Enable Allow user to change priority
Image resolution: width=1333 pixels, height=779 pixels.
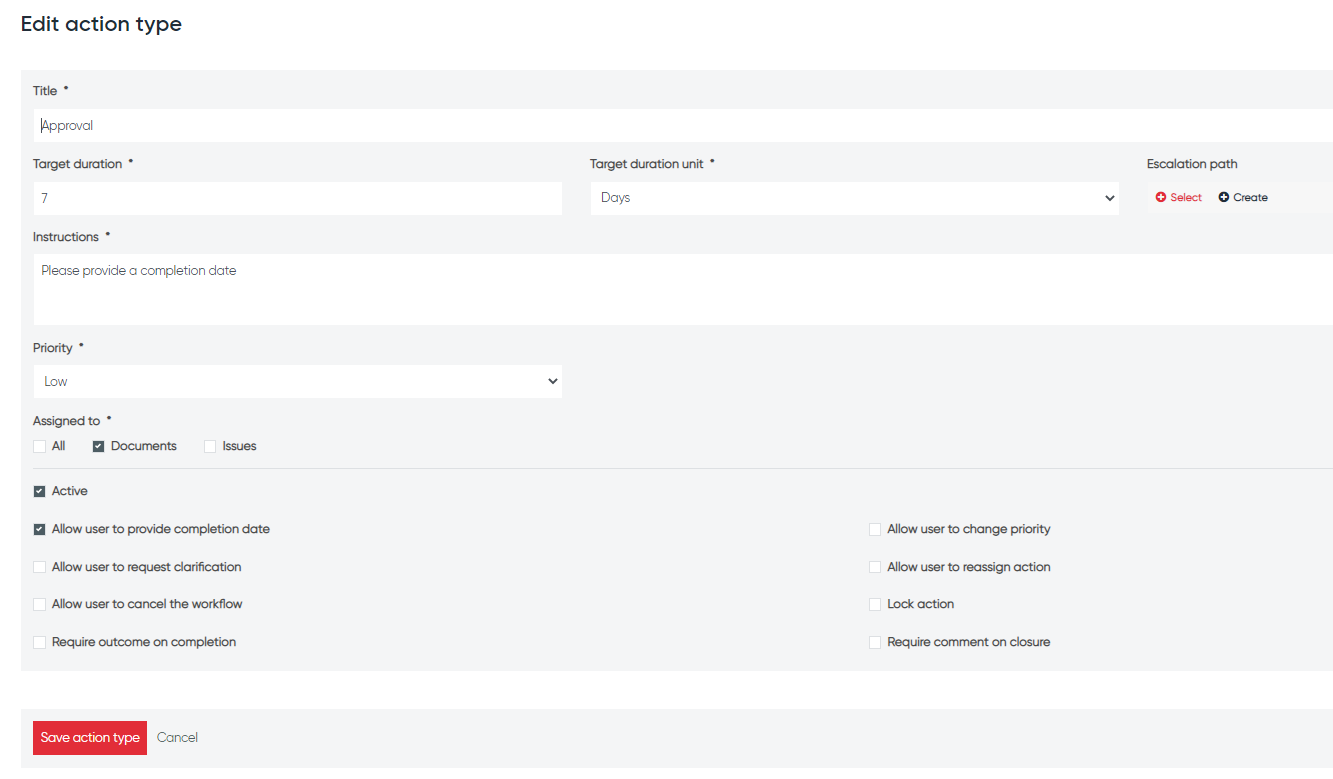pyautogui.click(x=875, y=530)
